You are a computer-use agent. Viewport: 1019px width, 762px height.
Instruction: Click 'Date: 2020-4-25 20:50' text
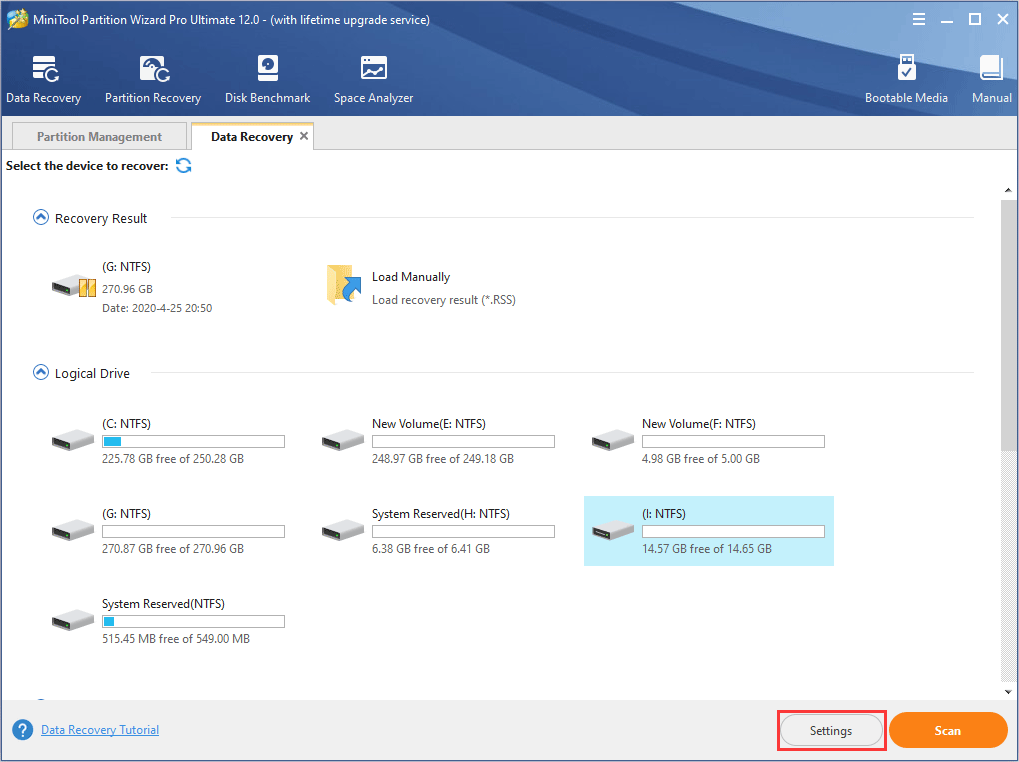coord(157,308)
